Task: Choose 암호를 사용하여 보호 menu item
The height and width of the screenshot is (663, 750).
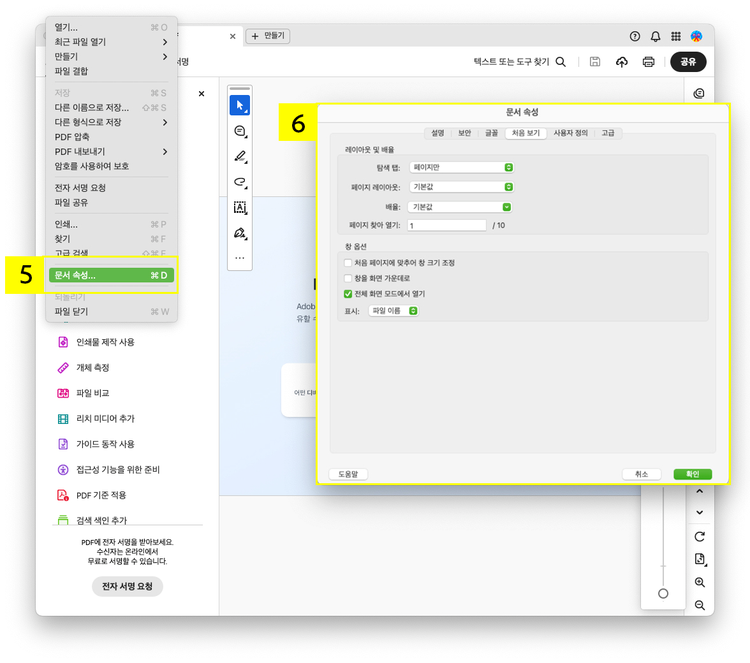Action: (x=111, y=166)
